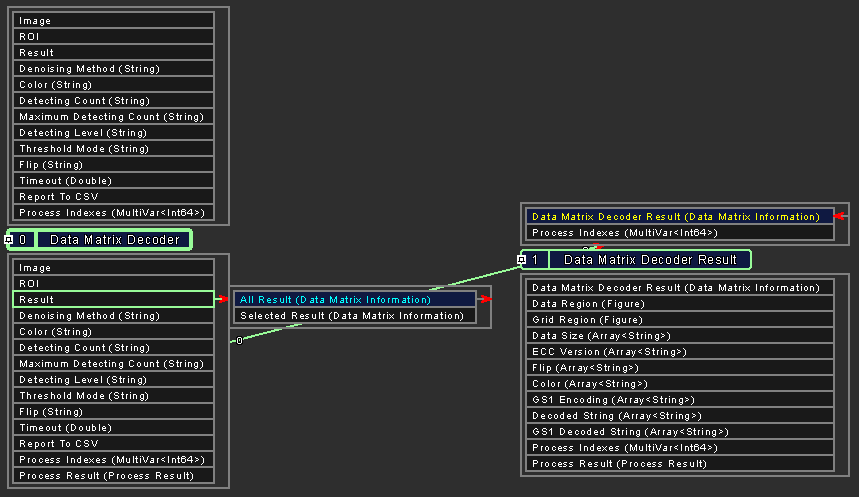Select Maximum Detecting Count input row
This screenshot has height=497, width=859.
click(x=113, y=117)
